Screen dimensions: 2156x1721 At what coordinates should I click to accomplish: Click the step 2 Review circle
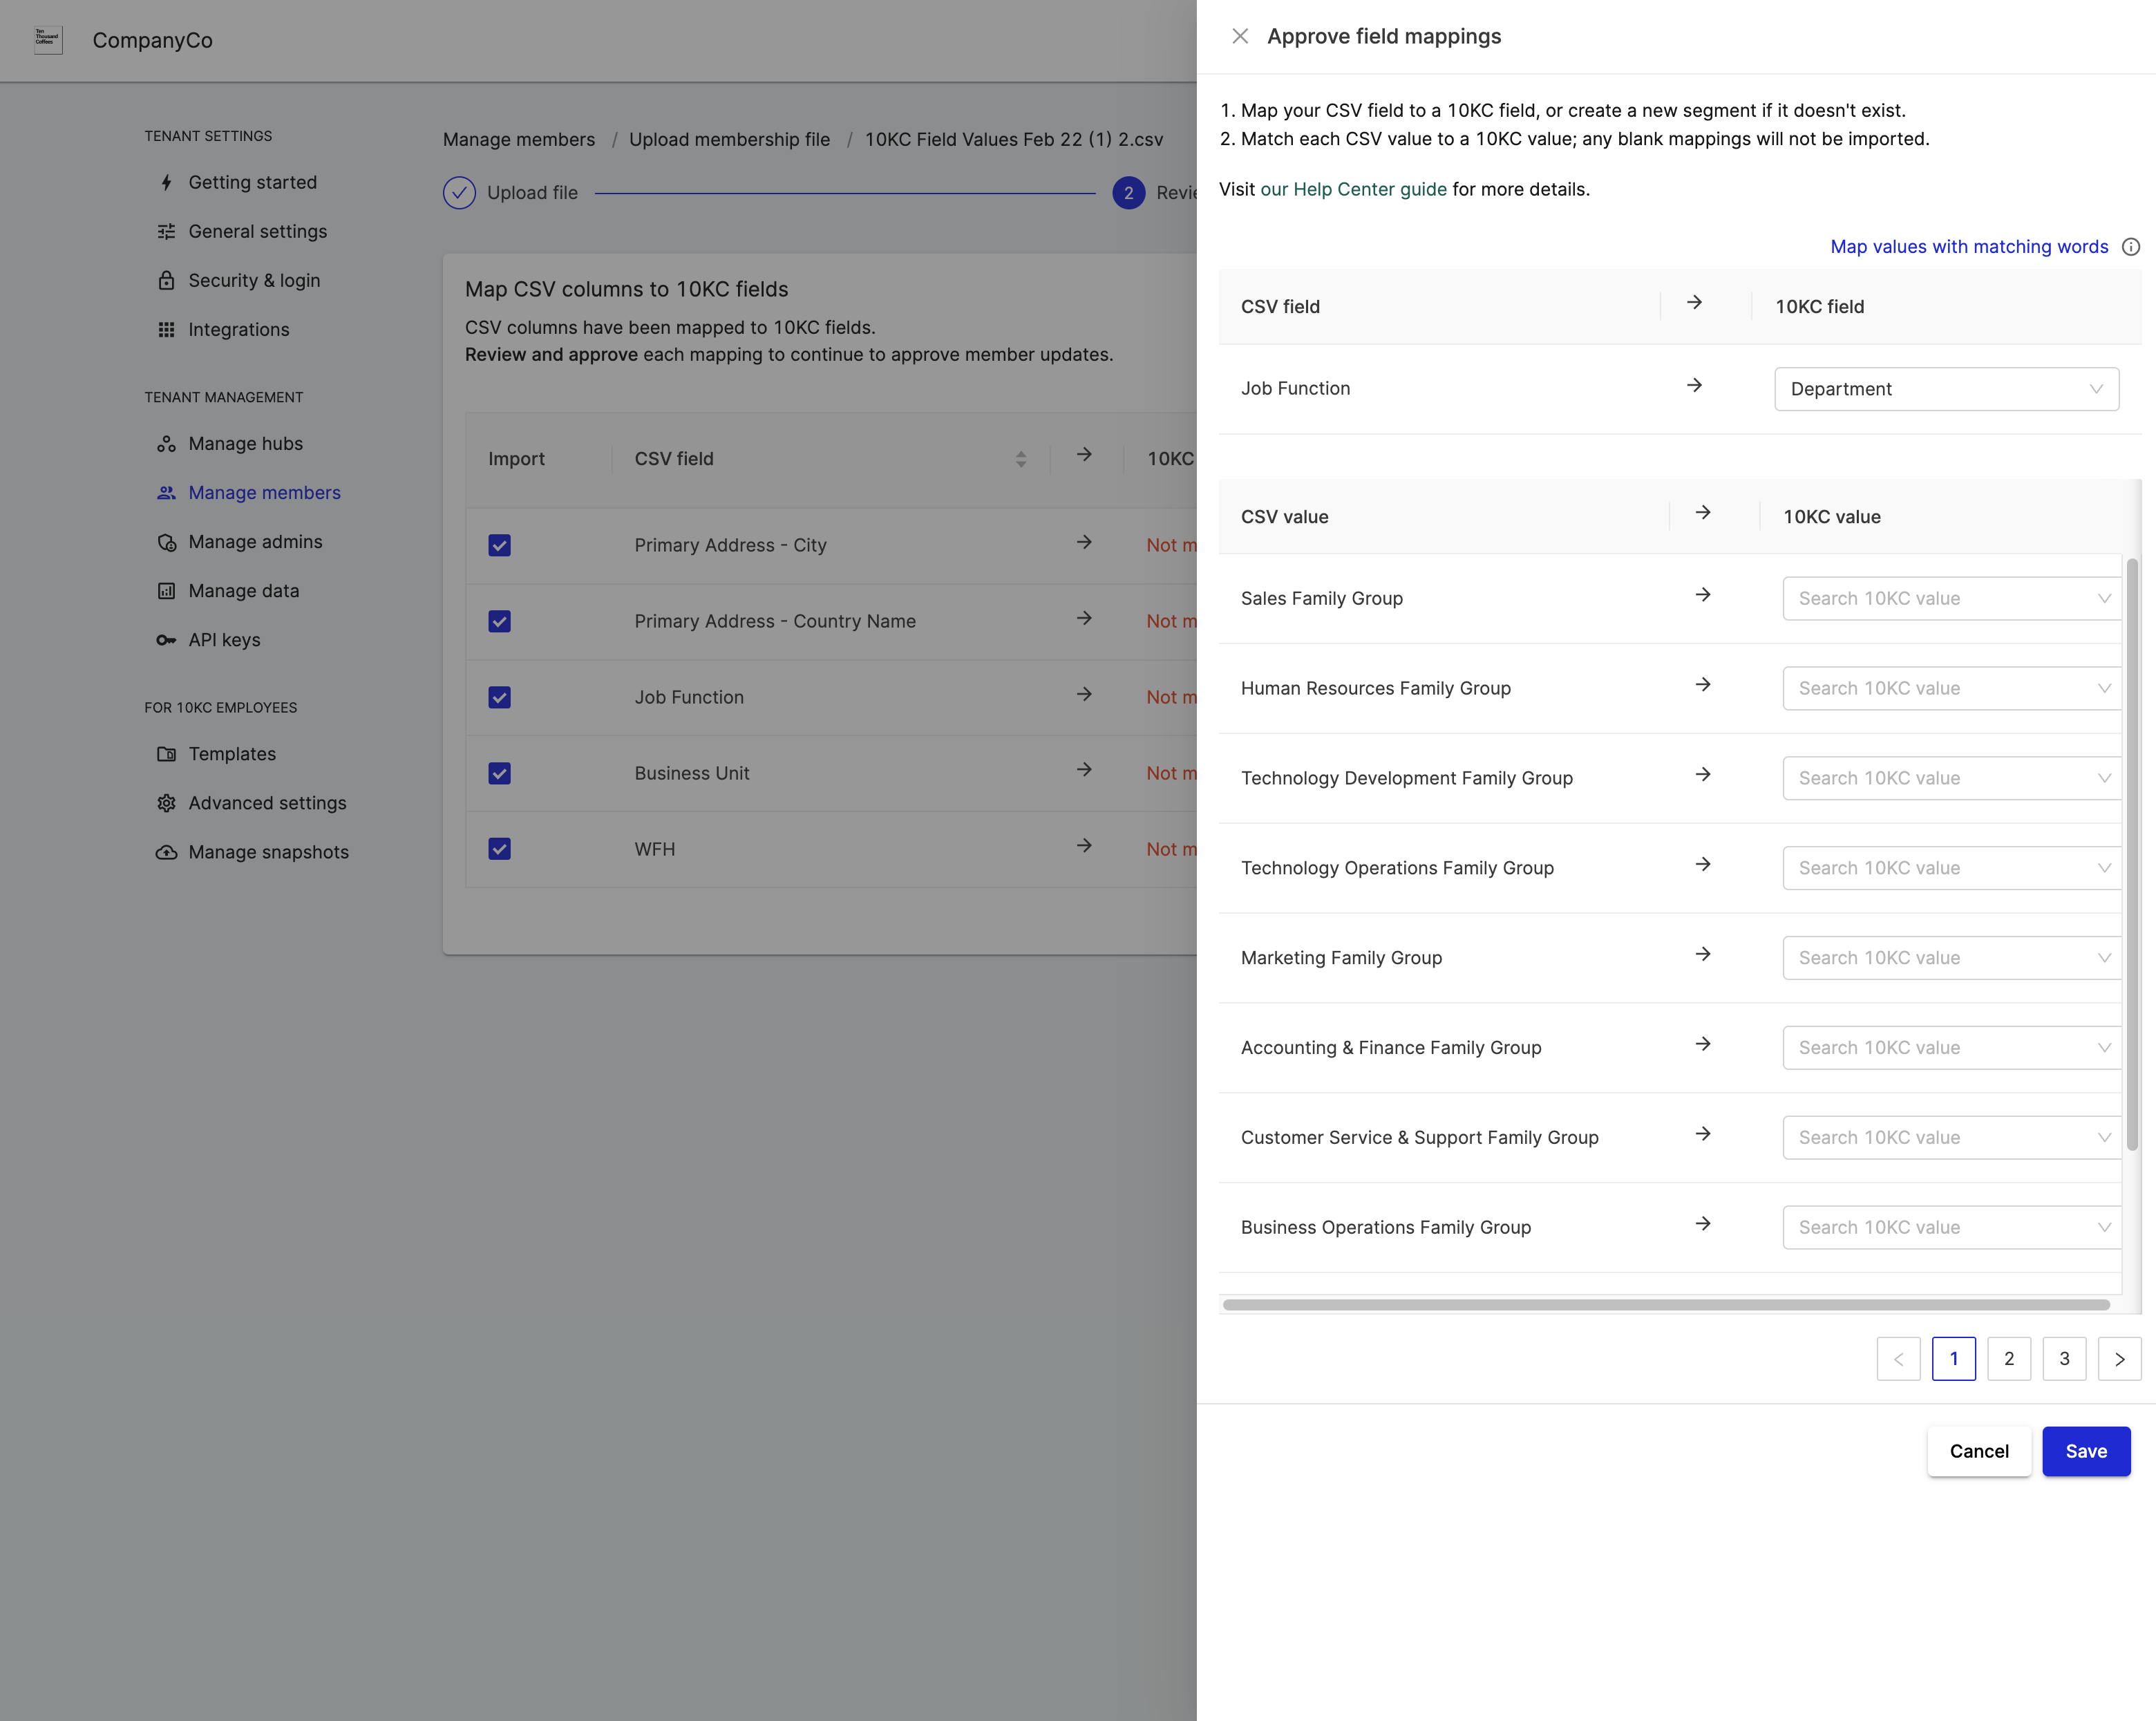coord(1128,192)
